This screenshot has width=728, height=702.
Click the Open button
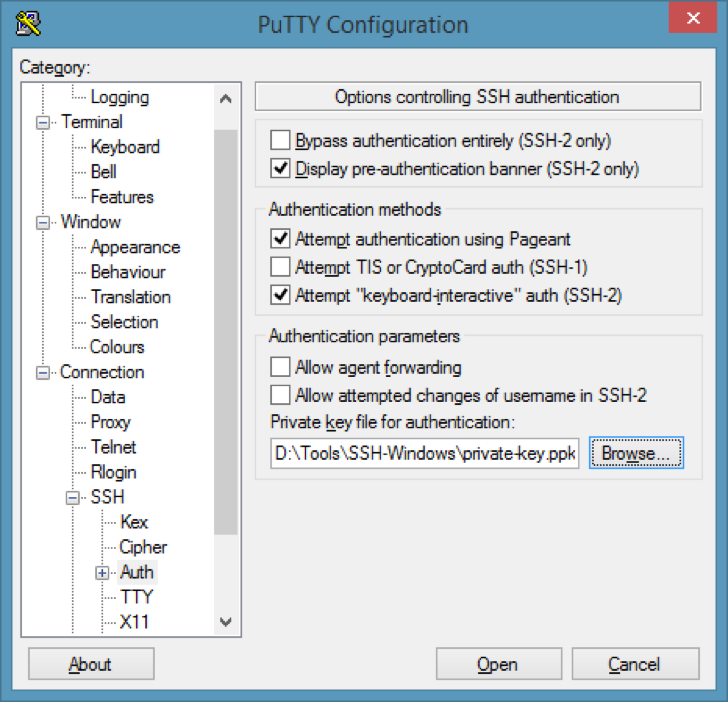[499, 664]
